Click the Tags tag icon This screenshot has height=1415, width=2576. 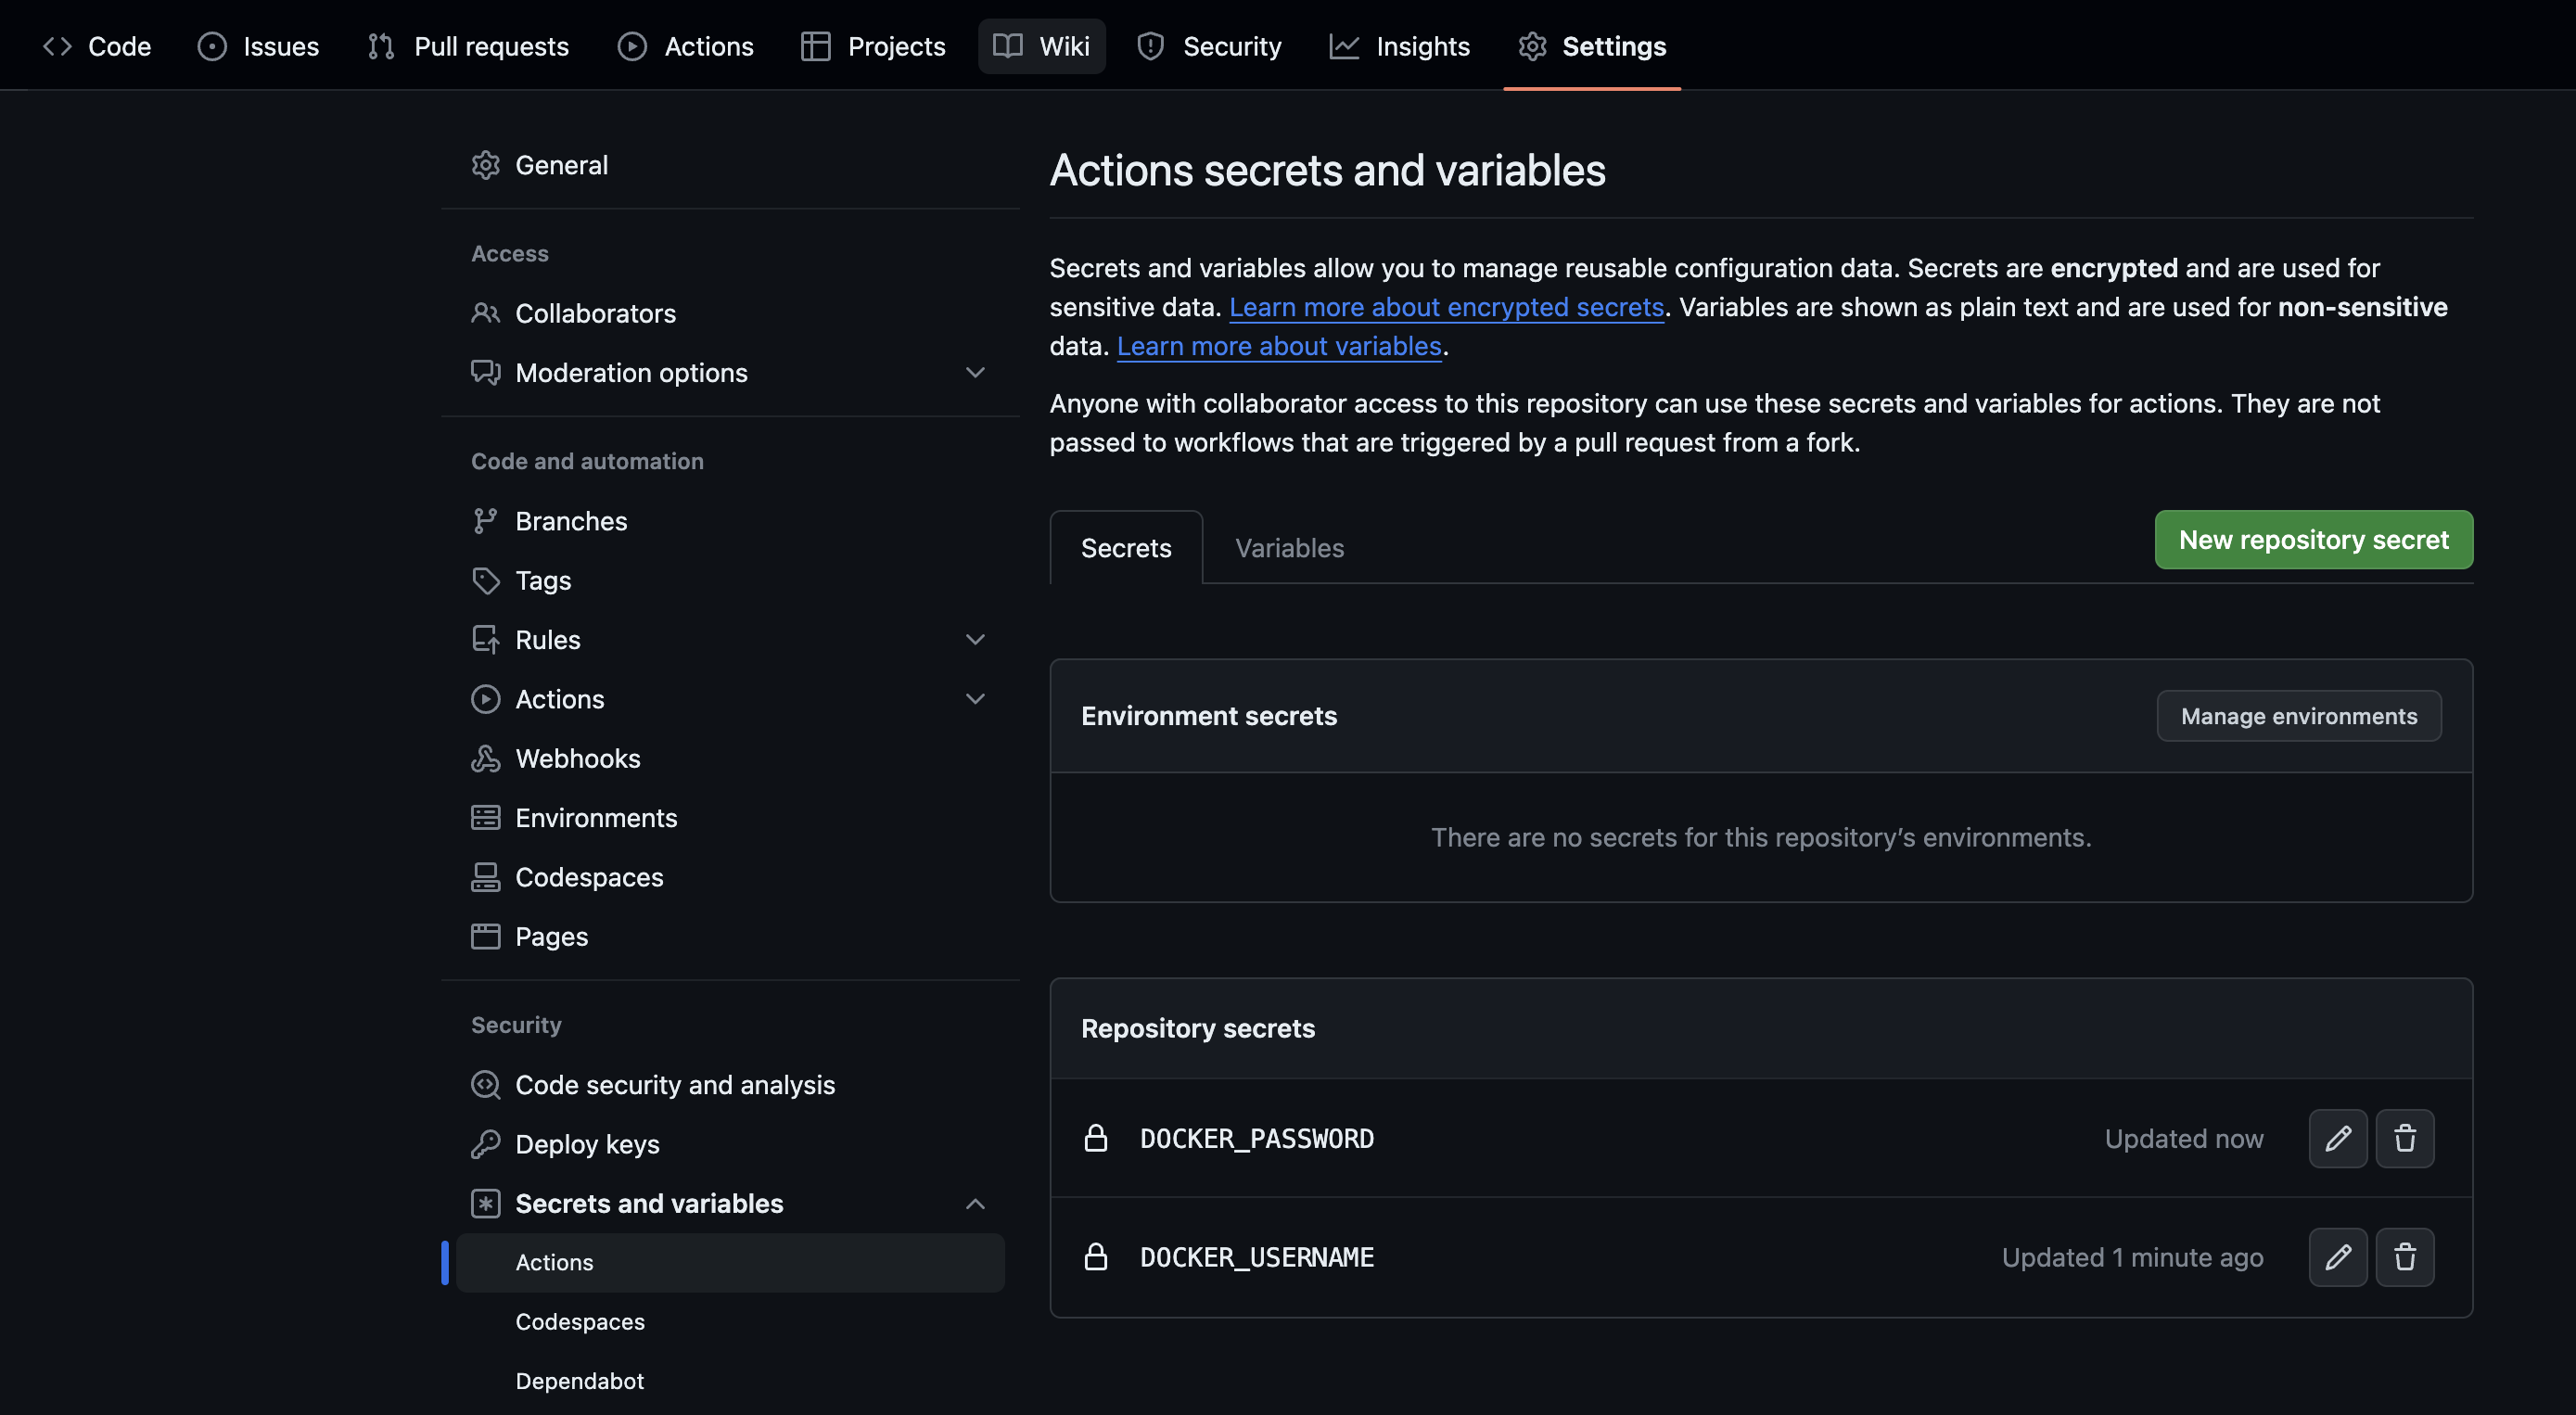(485, 580)
